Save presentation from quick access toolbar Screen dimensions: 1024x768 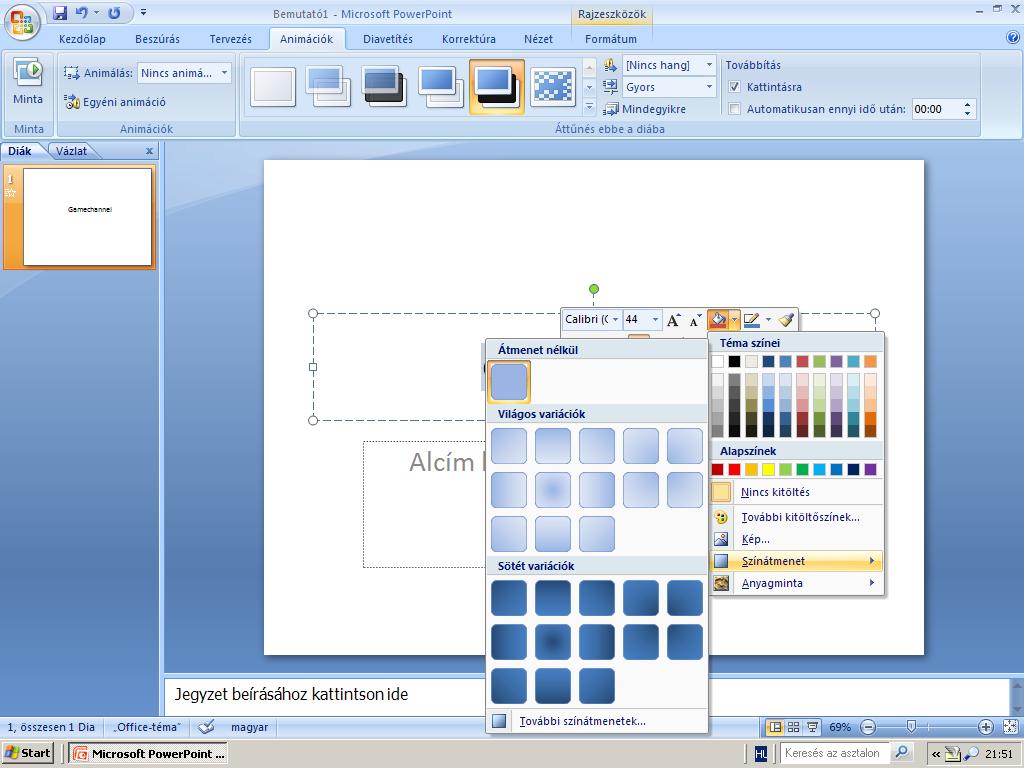pos(60,12)
